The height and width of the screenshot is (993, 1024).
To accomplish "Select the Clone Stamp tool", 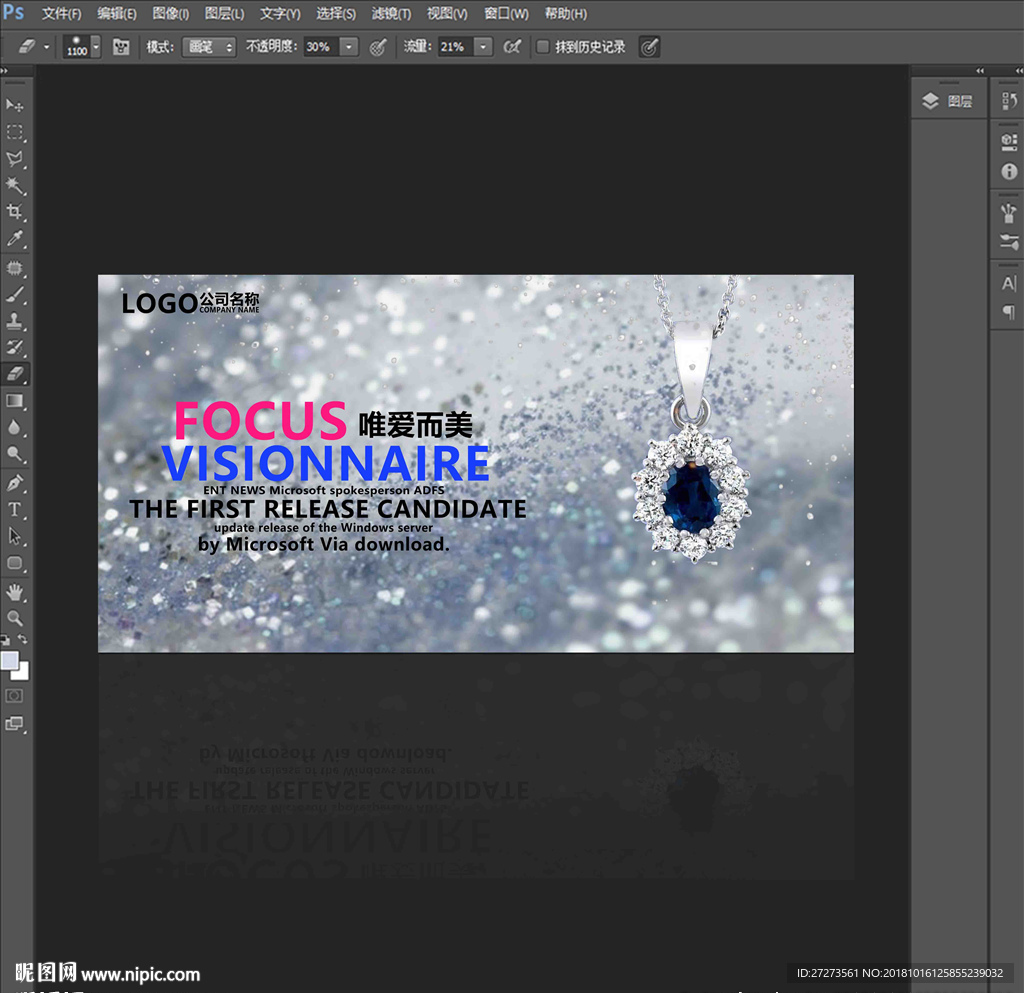I will coord(14,321).
